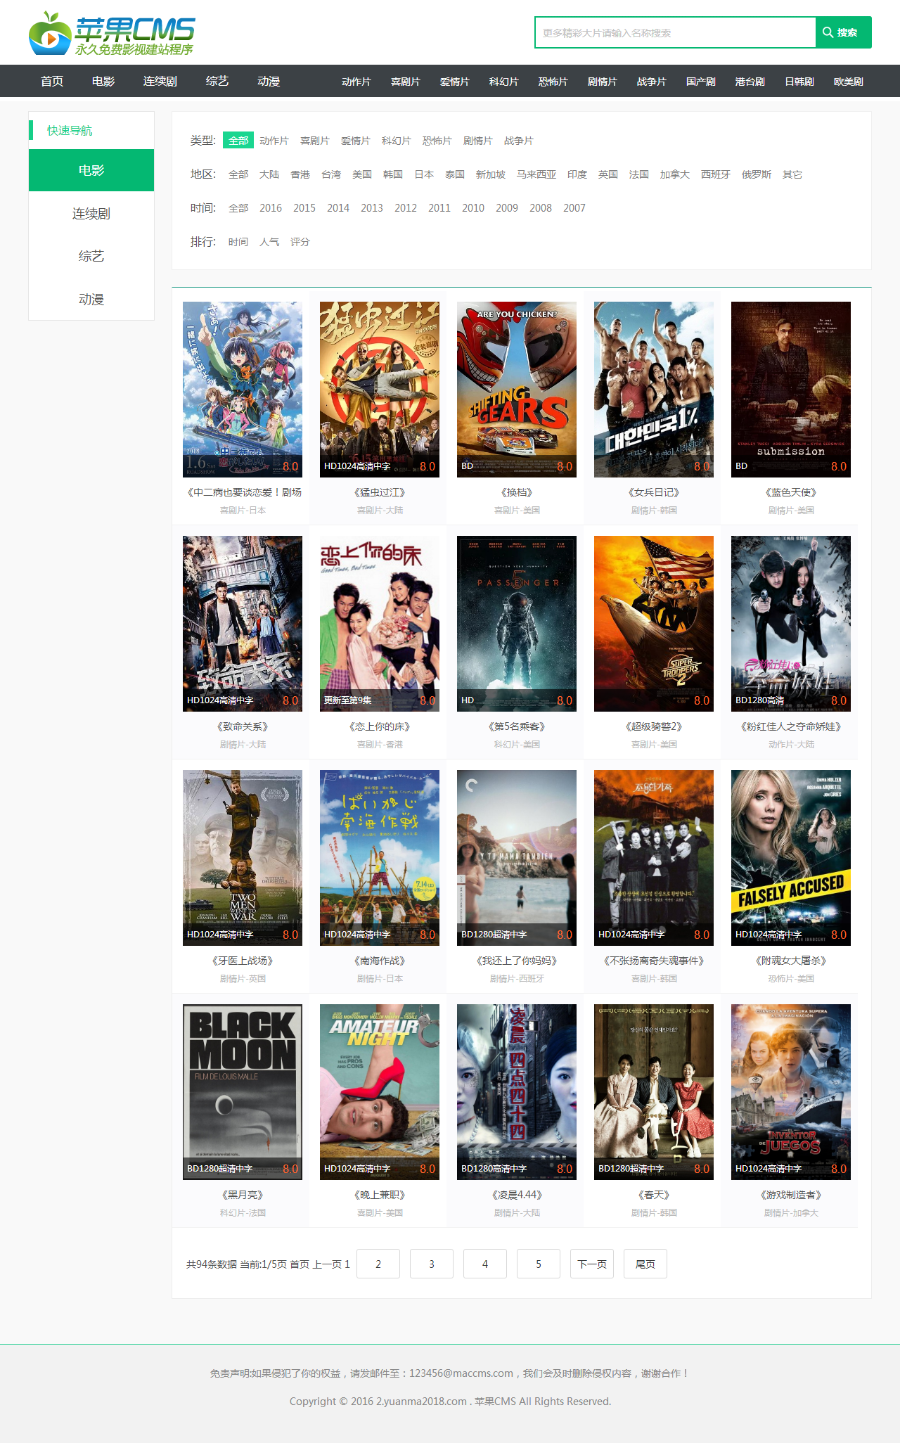This screenshot has height=1443, width=900.
Task: Filter 时间 by year 2011
Action: 439,209
